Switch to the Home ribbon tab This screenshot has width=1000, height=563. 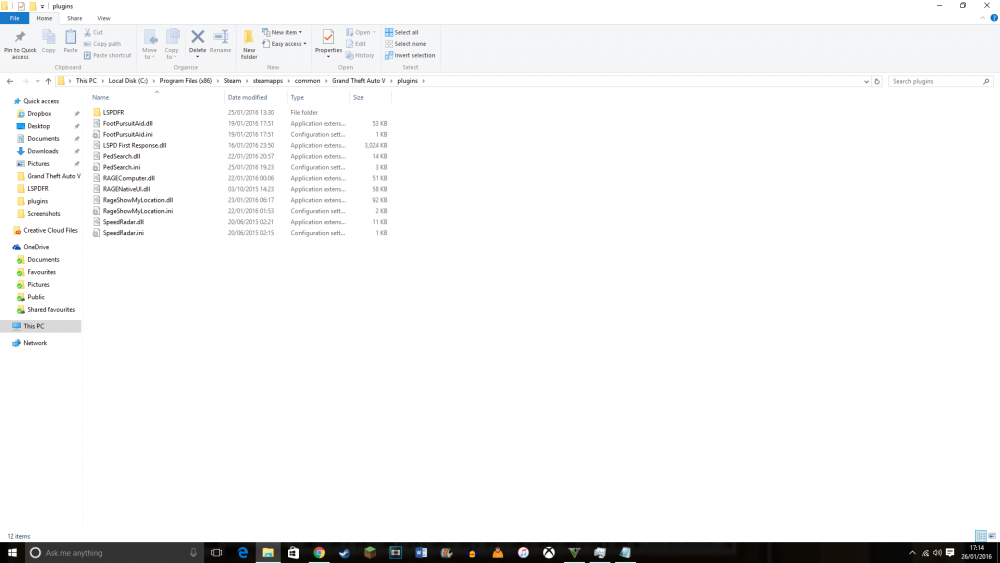44,18
